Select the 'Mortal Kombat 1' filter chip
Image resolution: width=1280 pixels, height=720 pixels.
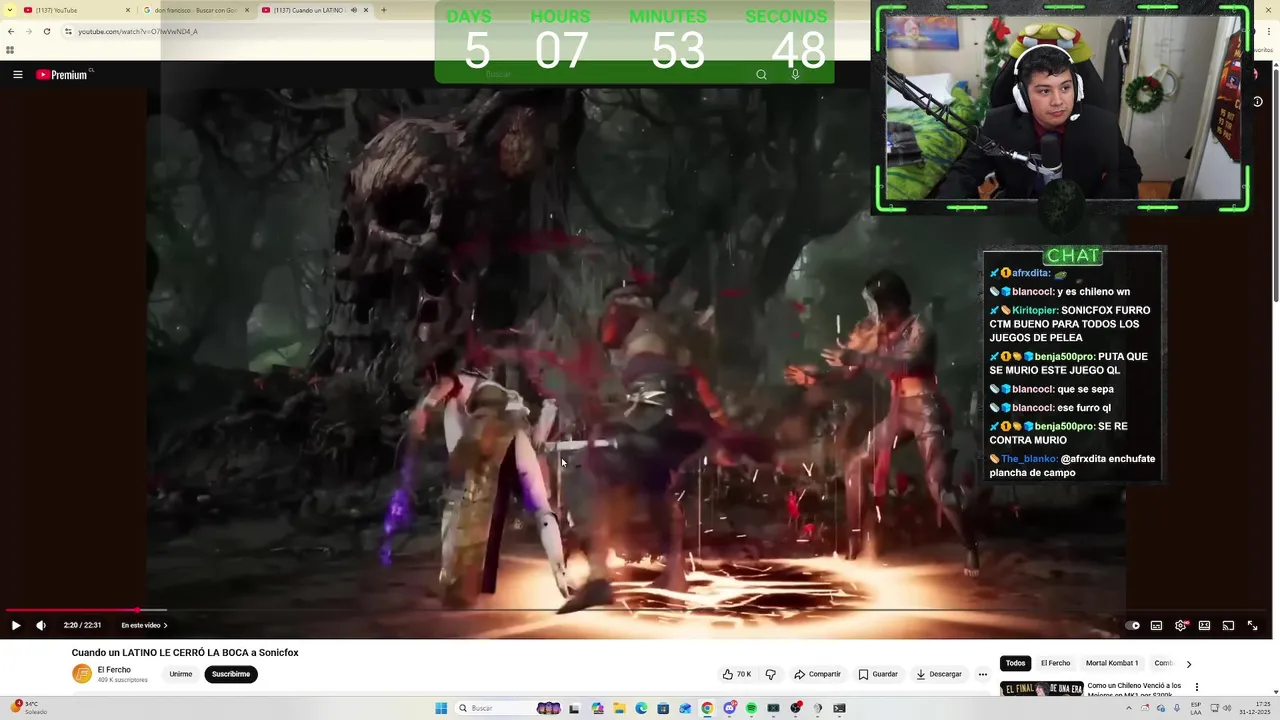pyautogui.click(x=1112, y=663)
